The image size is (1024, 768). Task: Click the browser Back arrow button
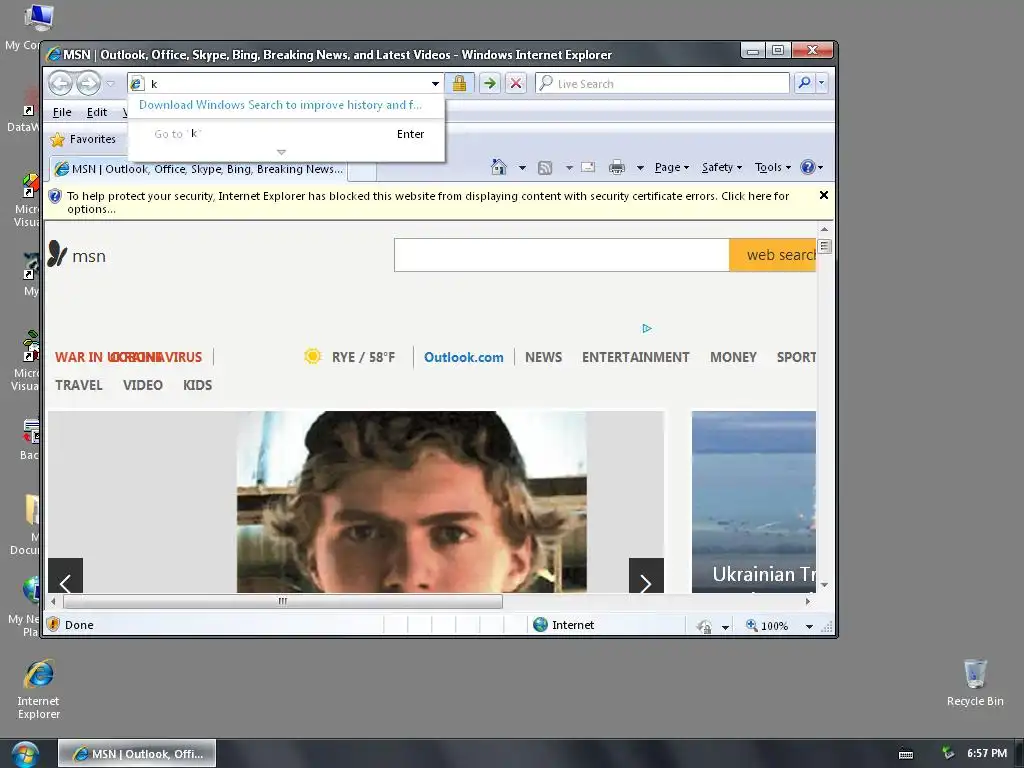click(61, 83)
